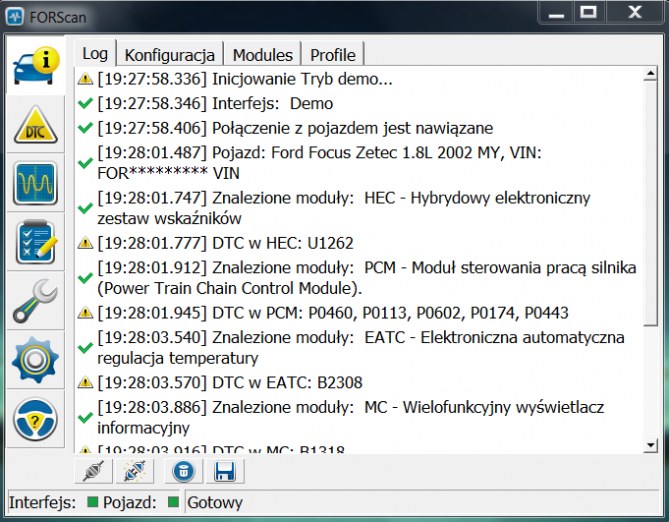Image resolution: width=669 pixels, height=522 pixels.
Task: Open the DTC trouble codes section
Action: tap(36, 124)
